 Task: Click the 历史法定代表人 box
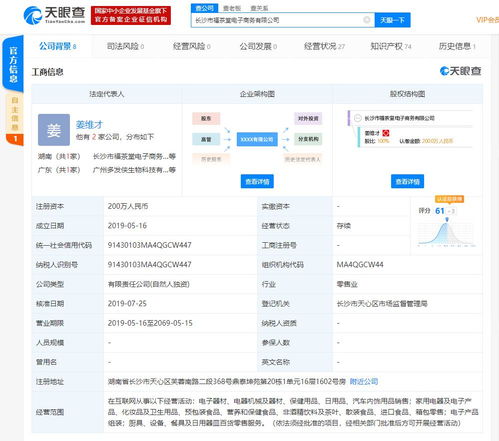pyautogui.click(x=302, y=159)
